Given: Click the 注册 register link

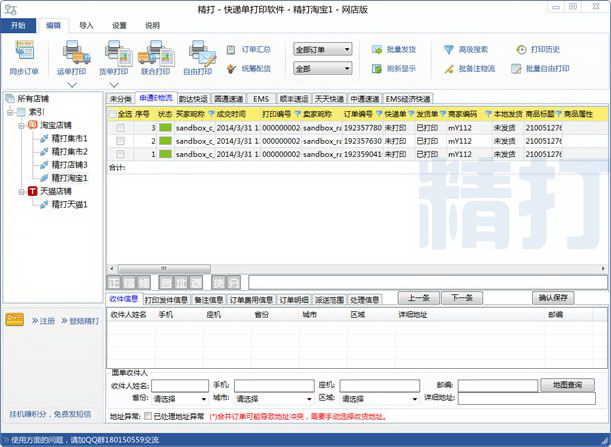Looking at the screenshot, I should tap(47, 321).
